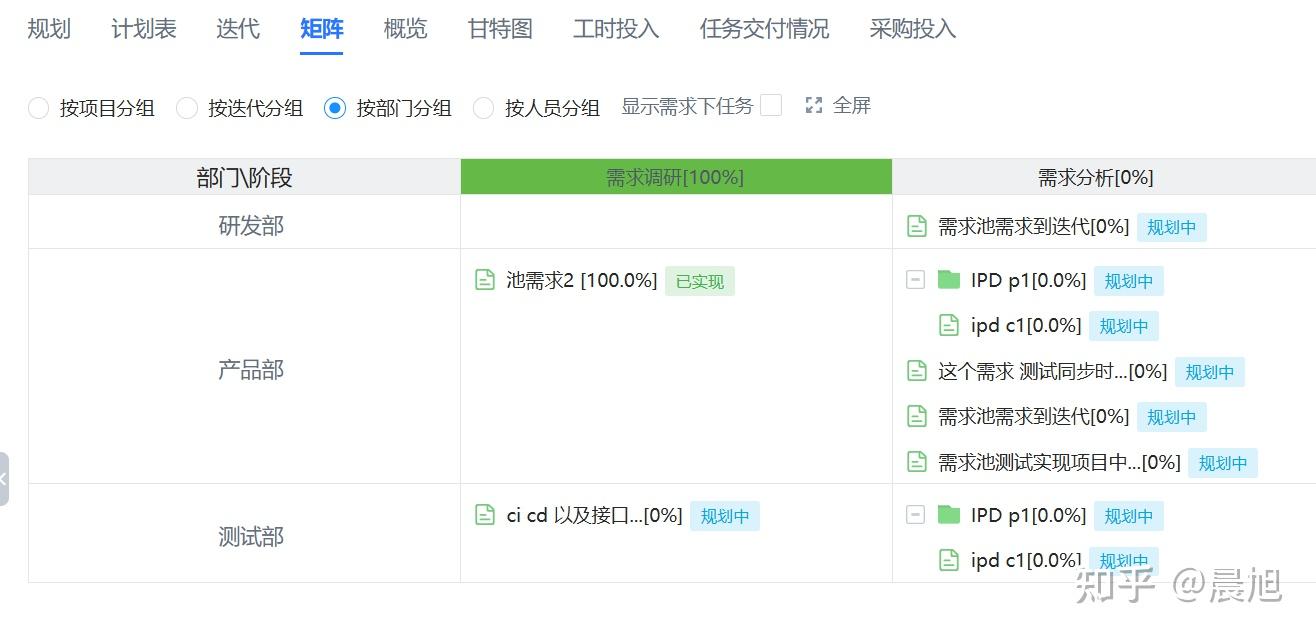Click document icon beside ci cd 以及接口
The height and width of the screenshot is (639, 1316).
[485, 515]
